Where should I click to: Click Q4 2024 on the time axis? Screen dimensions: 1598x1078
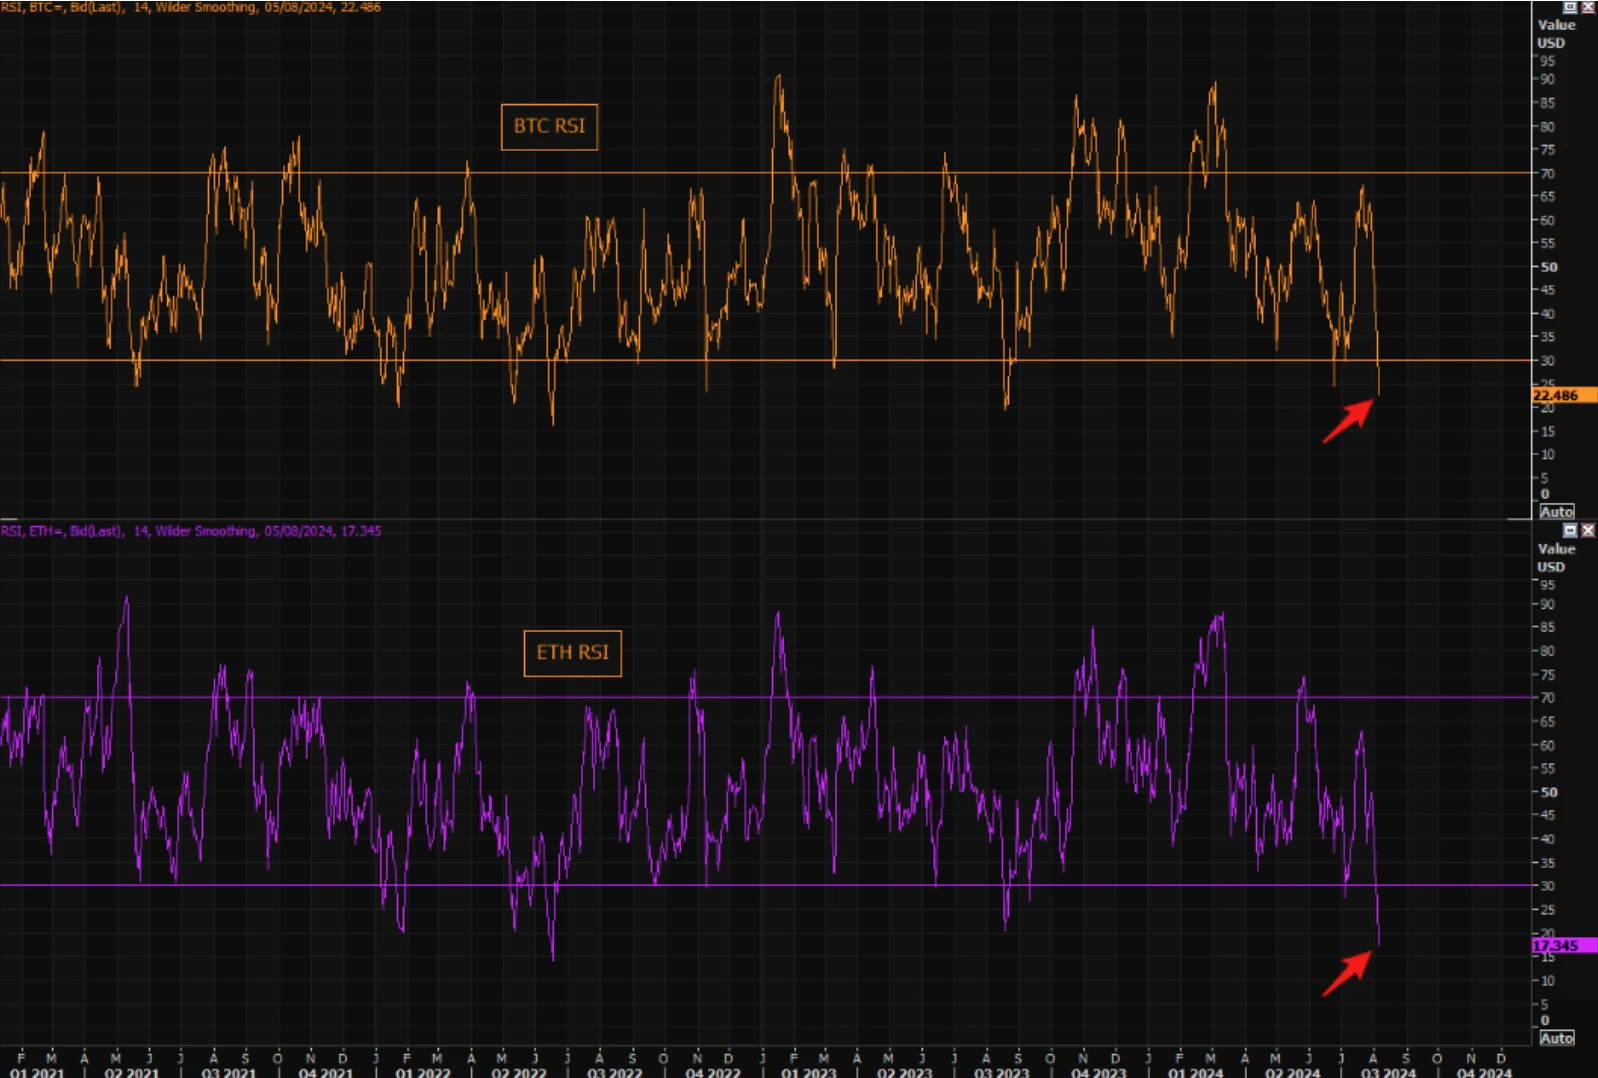[x=1484, y=1072]
